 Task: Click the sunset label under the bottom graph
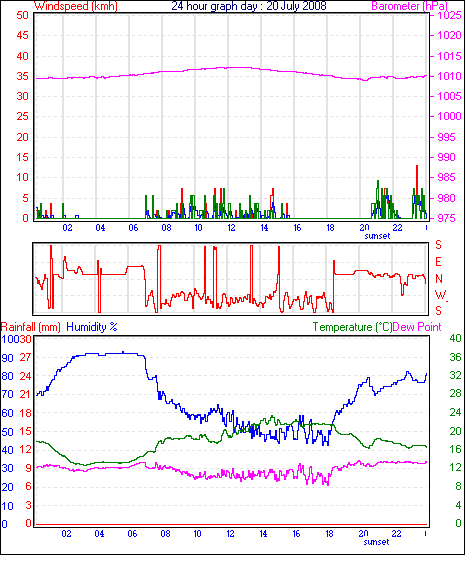pyautogui.click(x=376, y=542)
